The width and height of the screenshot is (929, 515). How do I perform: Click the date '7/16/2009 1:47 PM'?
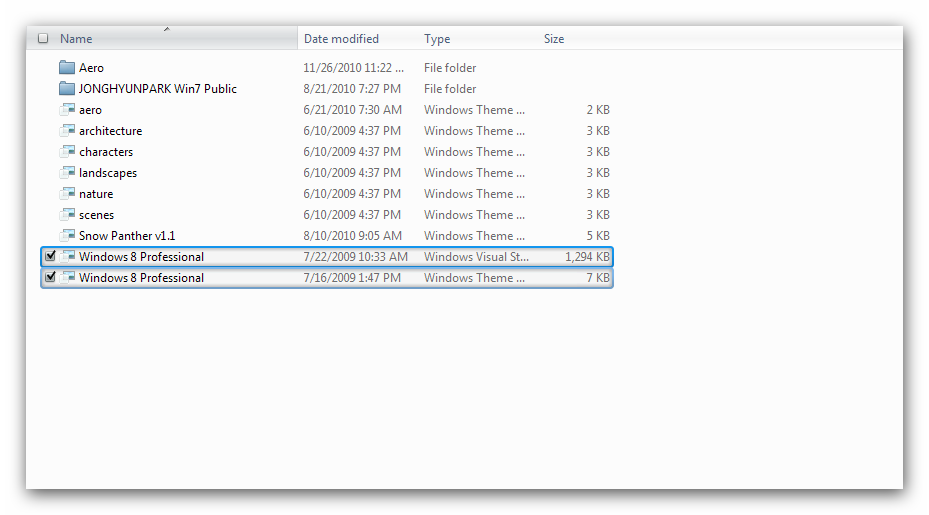[352, 278]
